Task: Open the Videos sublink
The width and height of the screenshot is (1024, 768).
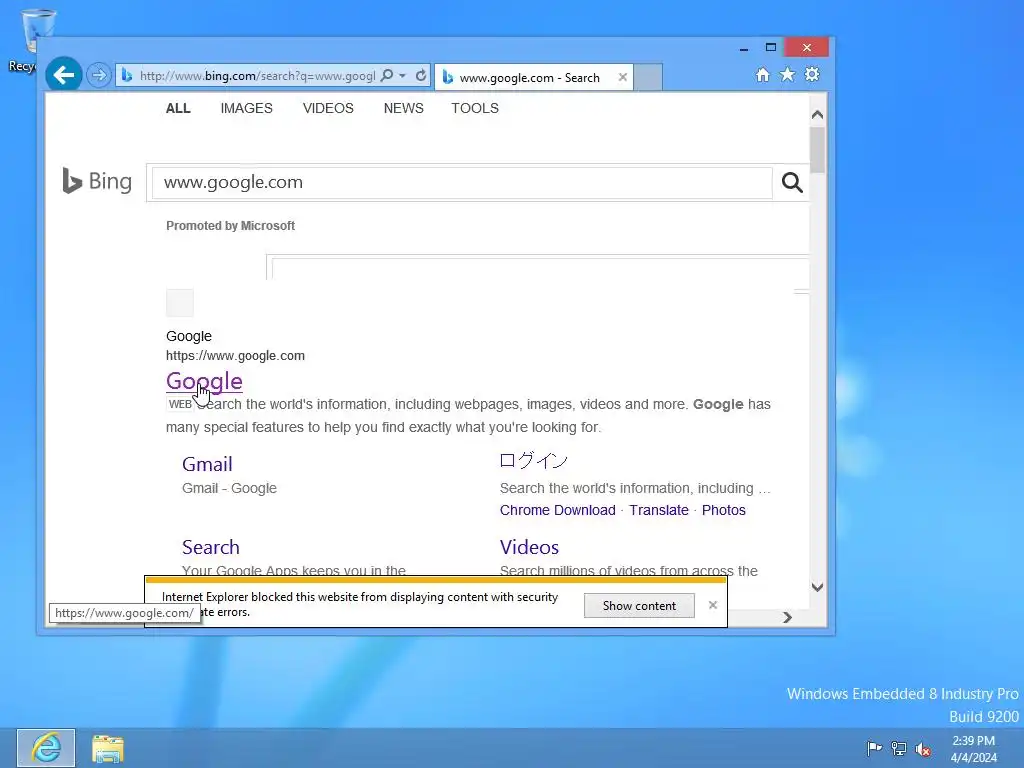Action: pos(529,547)
